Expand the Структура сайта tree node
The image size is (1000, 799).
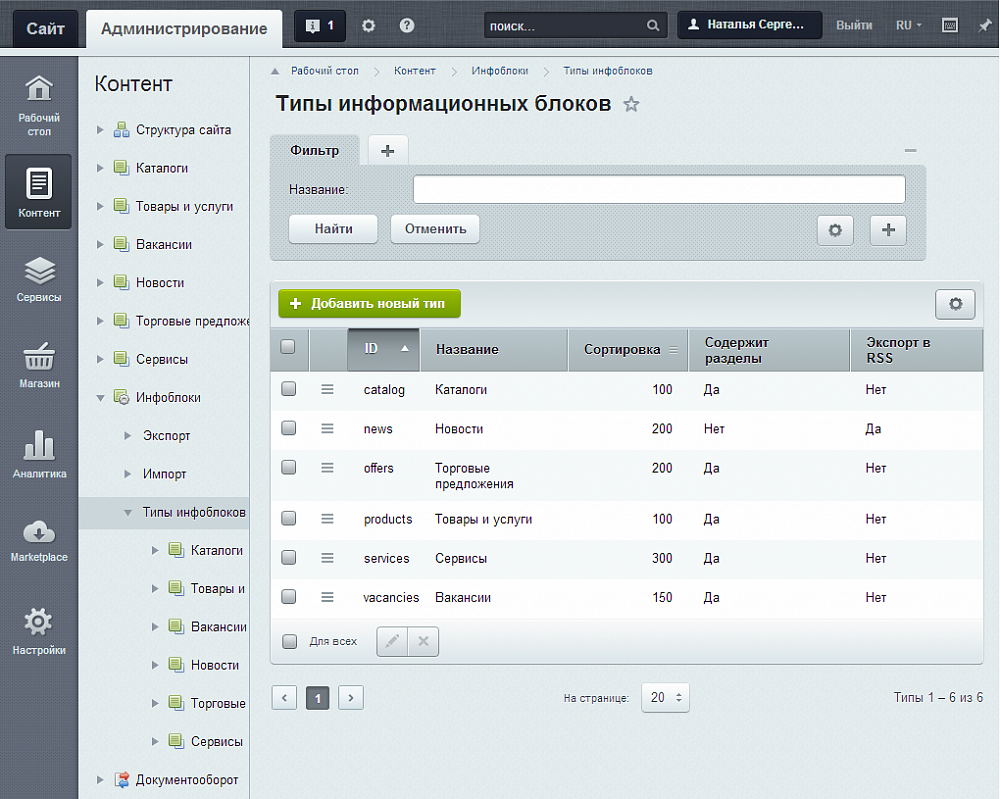(100, 130)
